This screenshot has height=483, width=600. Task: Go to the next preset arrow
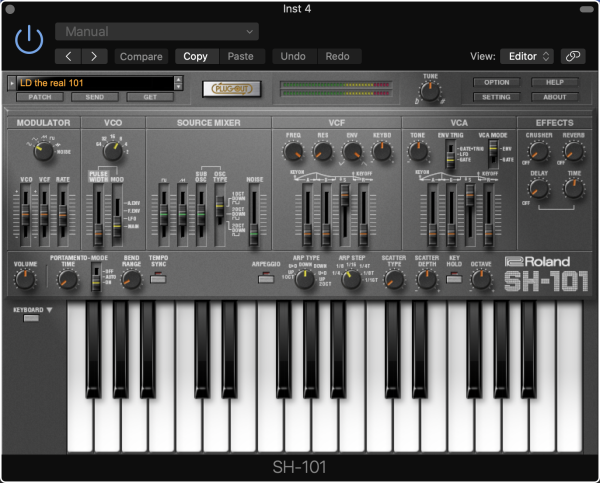[94, 57]
